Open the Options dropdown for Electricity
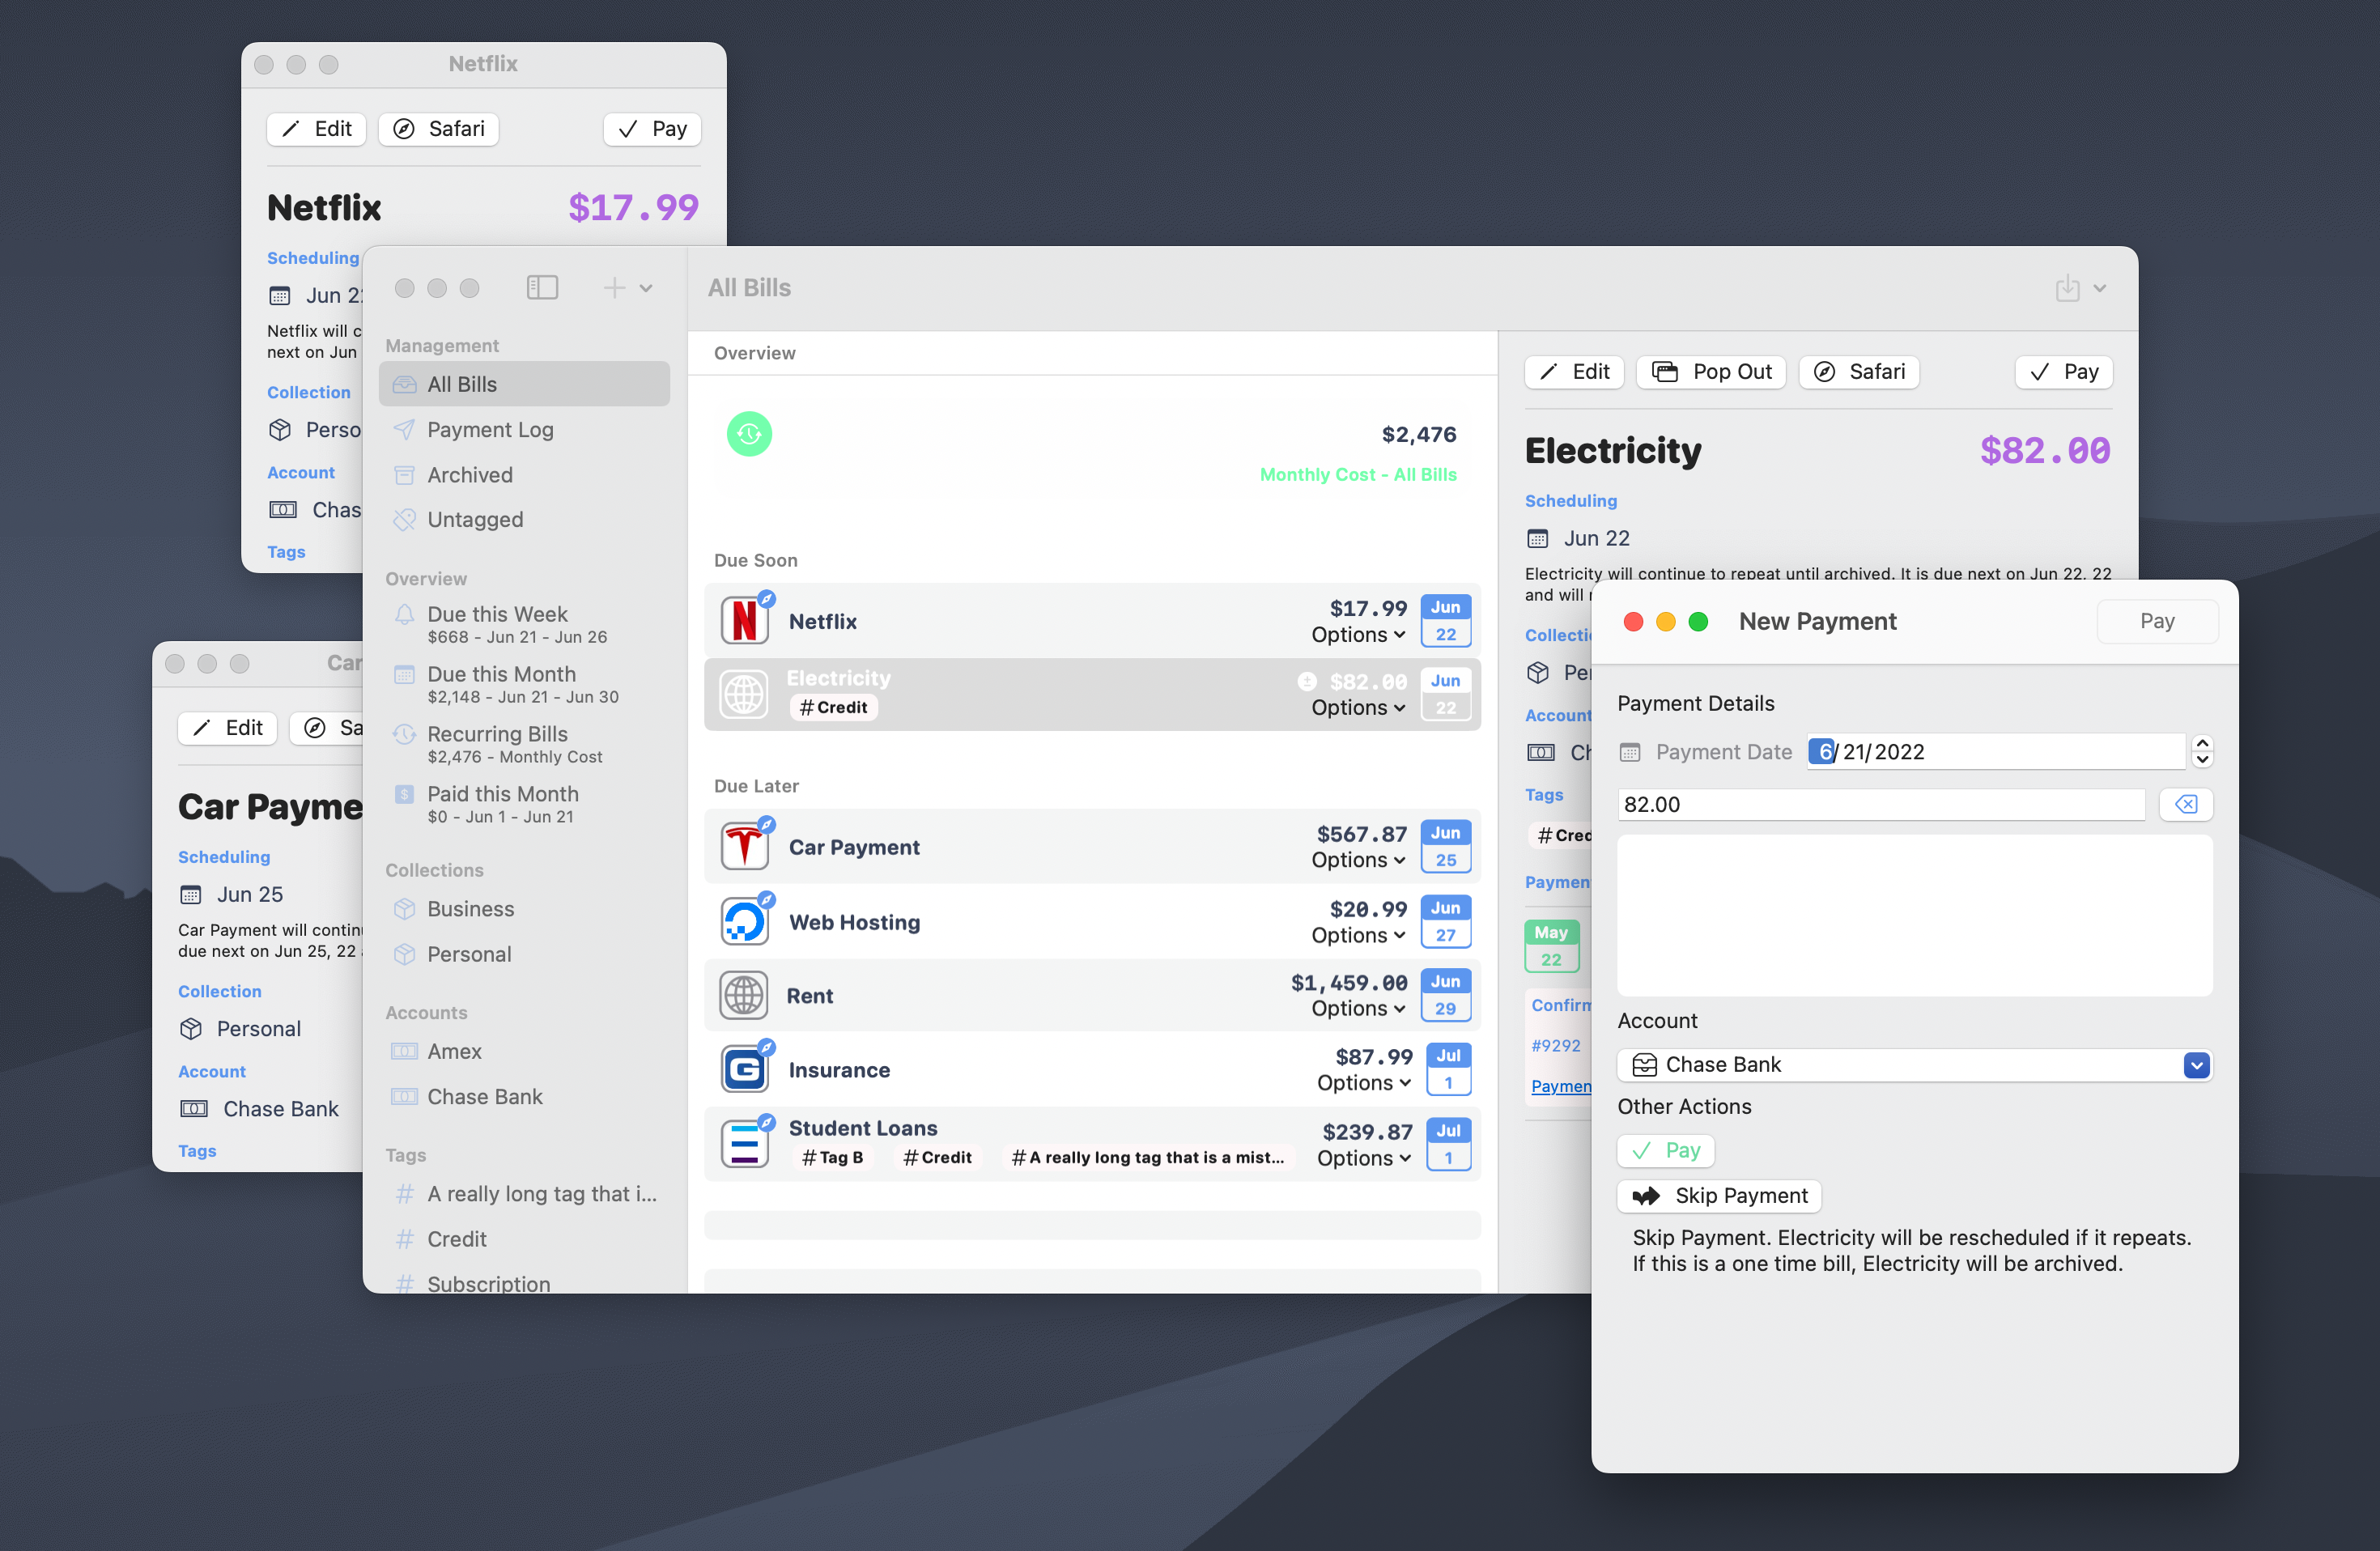 coord(1357,707)
